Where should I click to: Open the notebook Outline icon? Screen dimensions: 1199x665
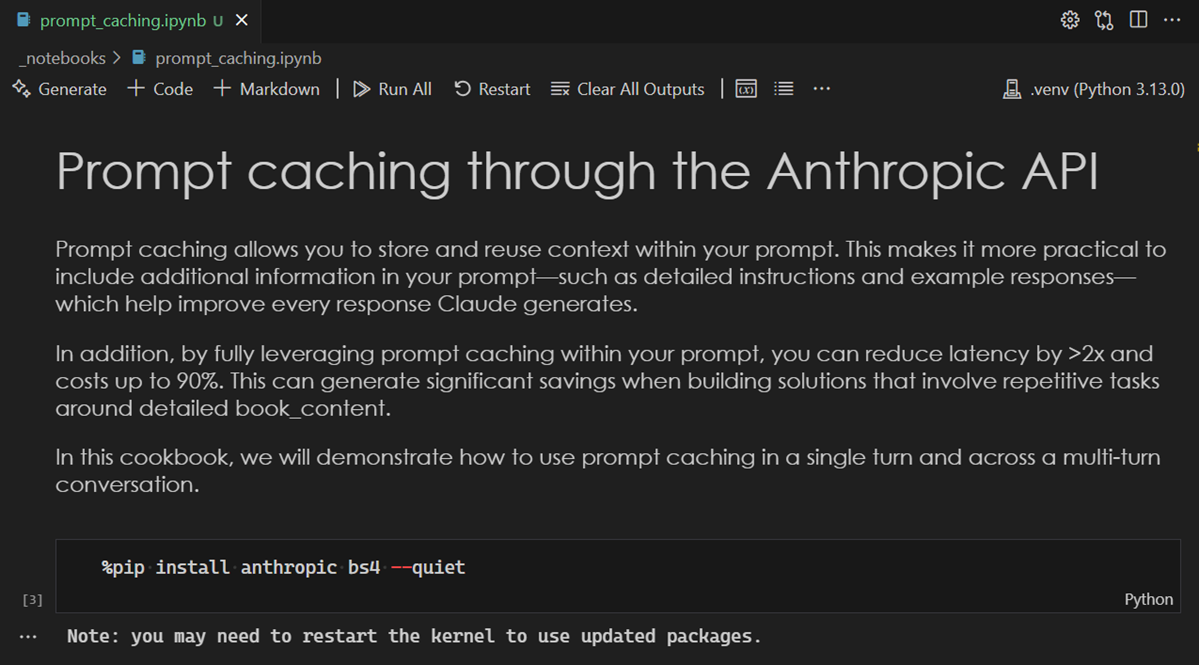point(783,88)
